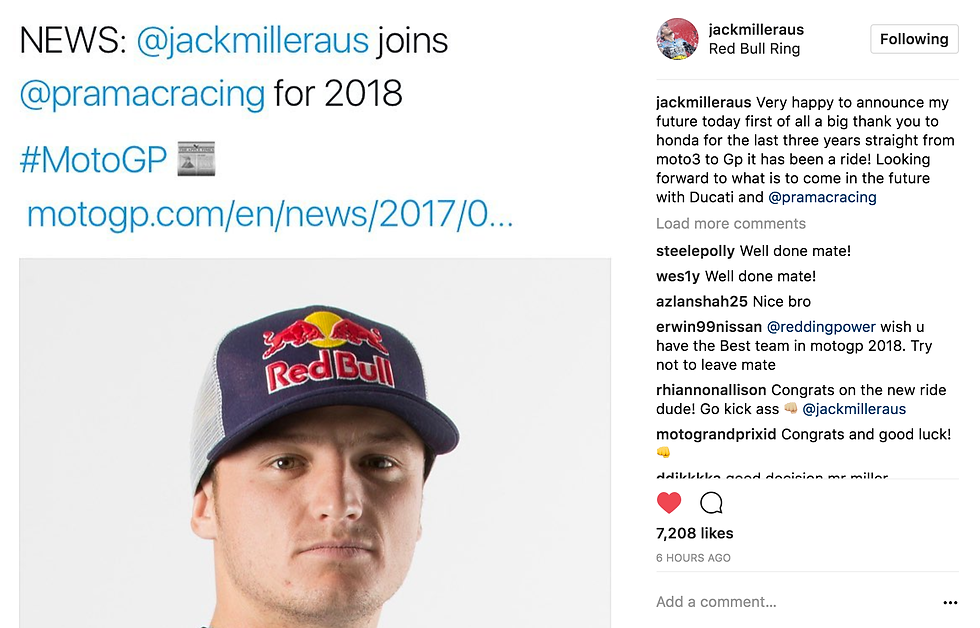The width and height of the screenshot is (980, 628).
Task: Click the red heart like icon
Action: (669, 502)
